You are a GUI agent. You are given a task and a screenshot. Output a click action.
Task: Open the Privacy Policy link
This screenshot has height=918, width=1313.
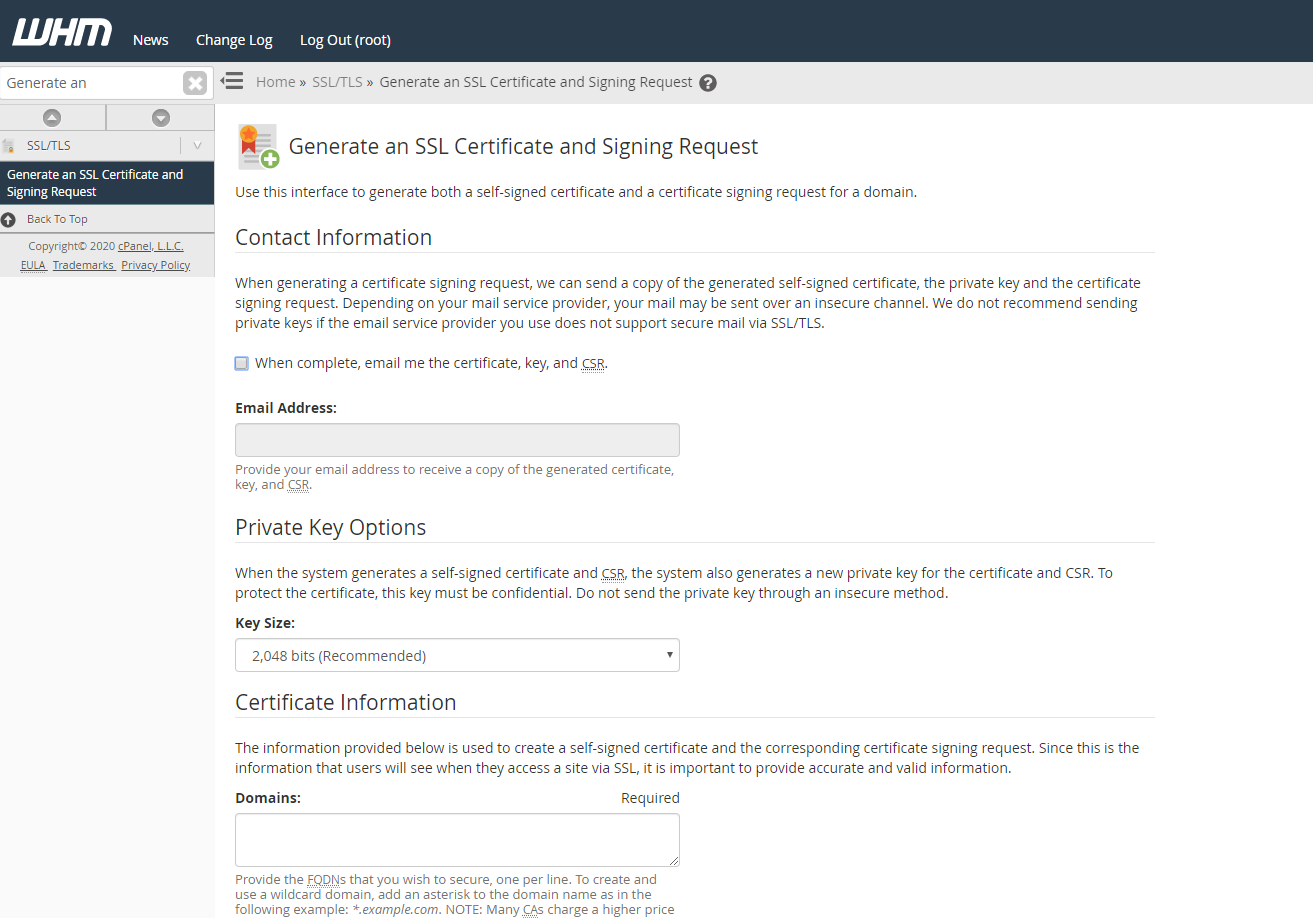coord(155,264)
